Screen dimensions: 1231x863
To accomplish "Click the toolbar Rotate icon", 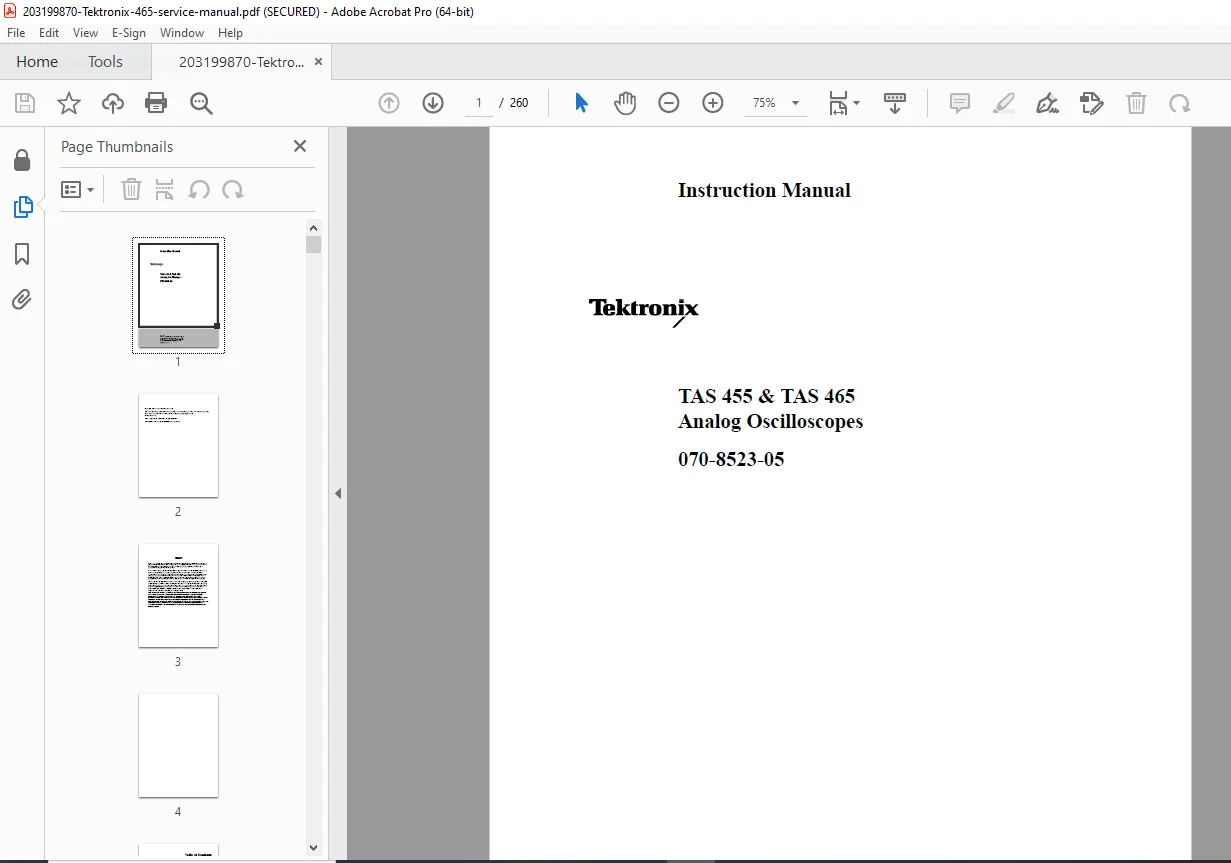I will point(1180,103).
